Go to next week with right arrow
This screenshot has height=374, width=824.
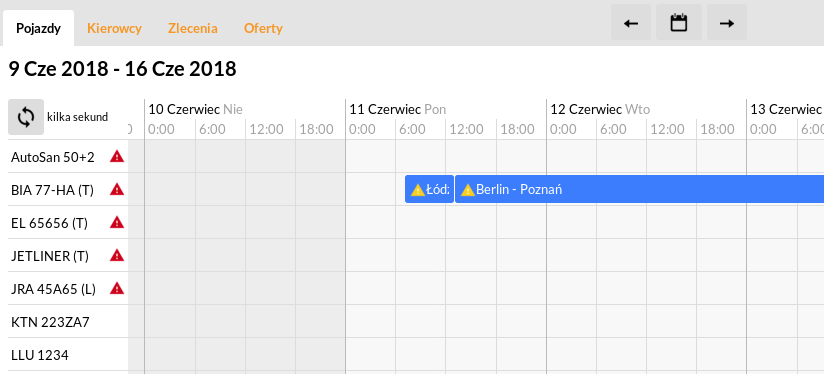(727, 23)
